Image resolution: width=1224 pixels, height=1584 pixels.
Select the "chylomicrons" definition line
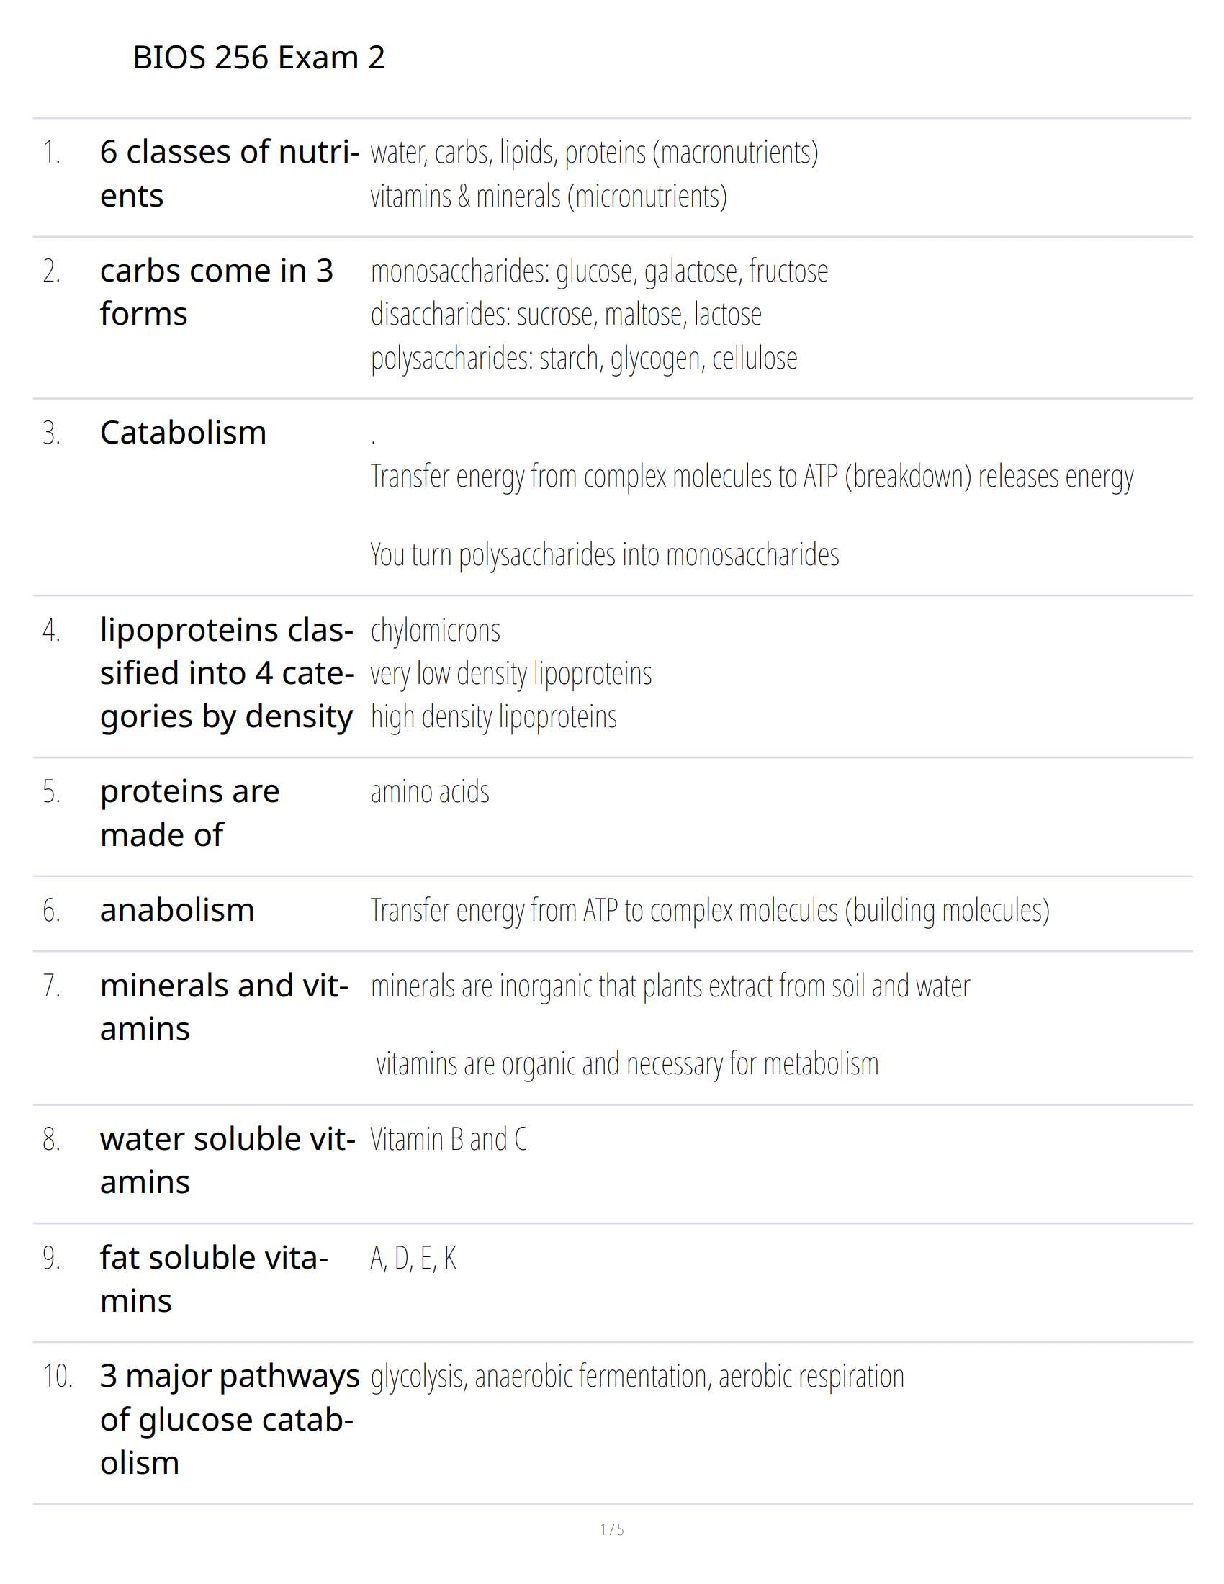(435, 630)
